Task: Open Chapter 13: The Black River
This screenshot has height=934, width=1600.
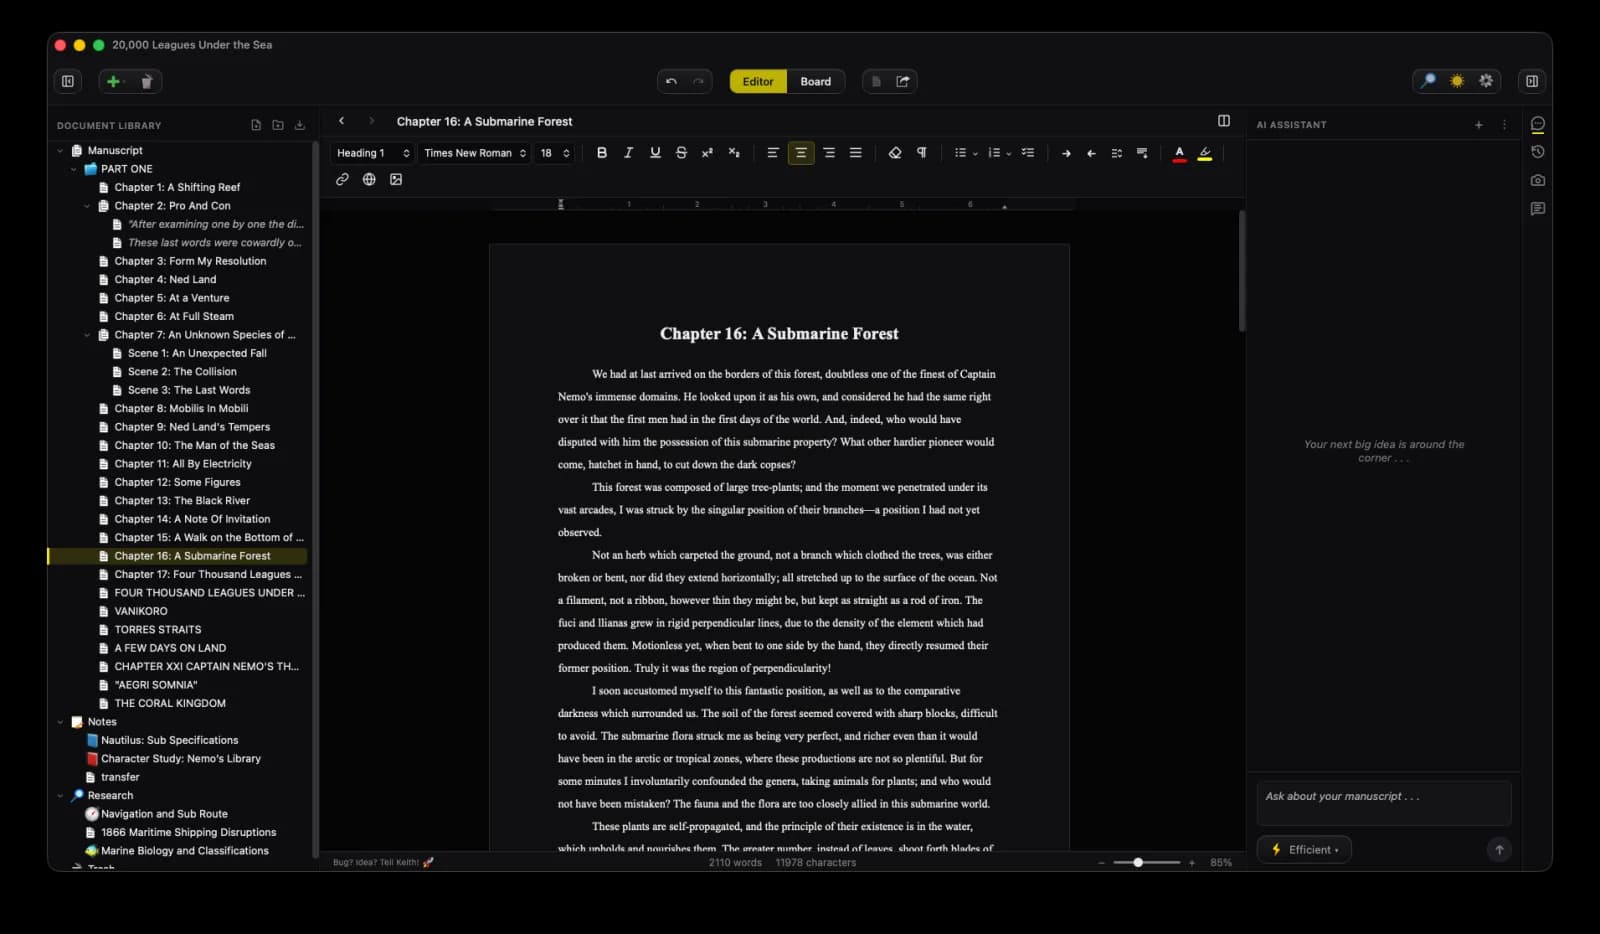Action: [x=182, y=501]
